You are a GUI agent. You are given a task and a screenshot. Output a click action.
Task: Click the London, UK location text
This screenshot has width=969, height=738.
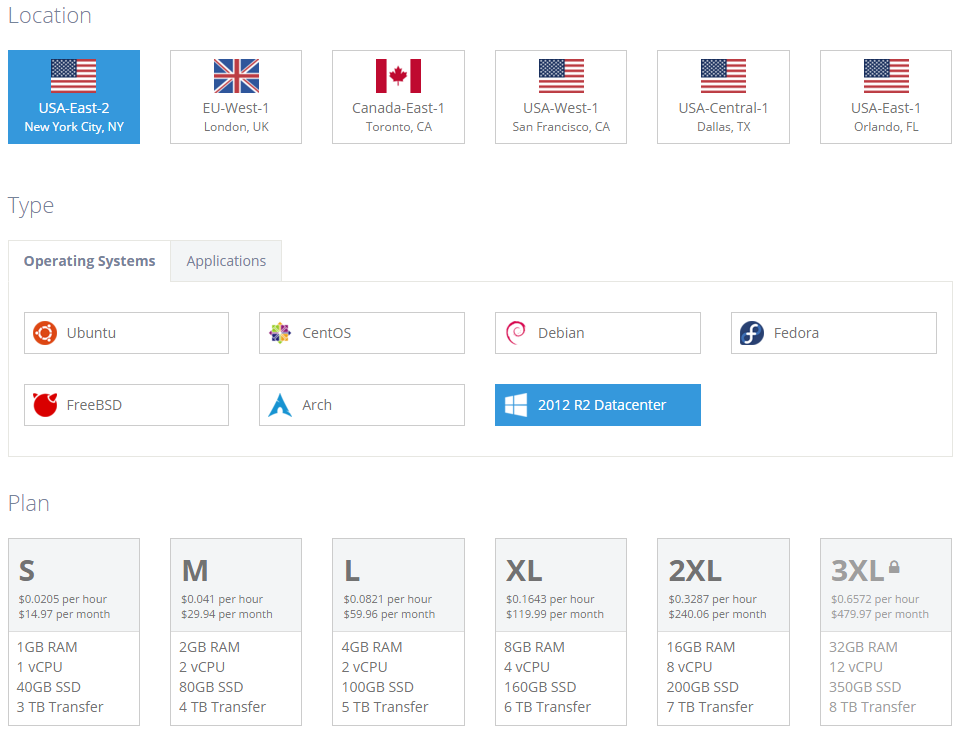[x=236, y=127]
